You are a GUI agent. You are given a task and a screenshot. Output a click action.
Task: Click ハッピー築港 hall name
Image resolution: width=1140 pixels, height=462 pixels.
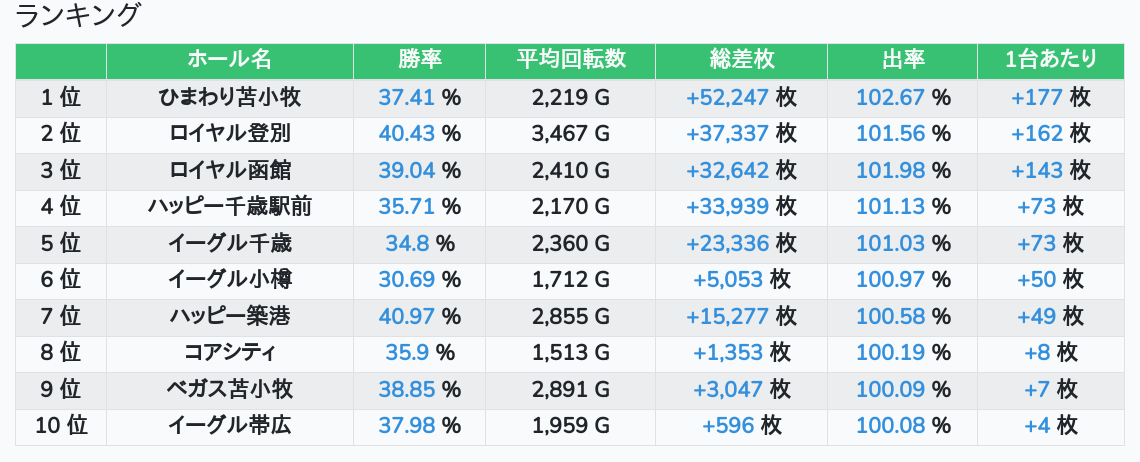point(229,317)
